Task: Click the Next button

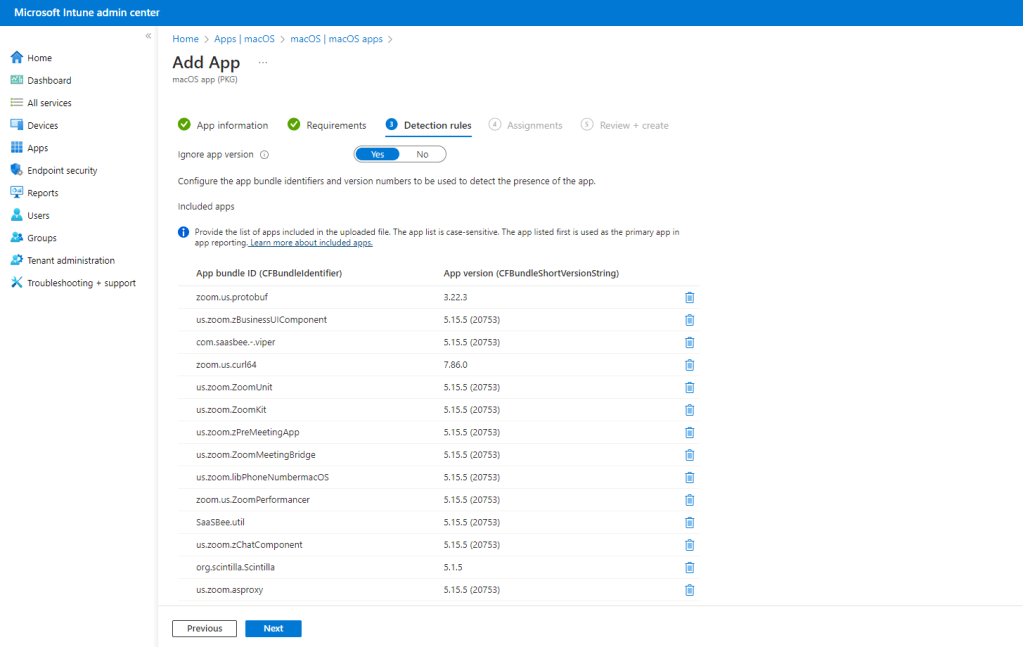Action: coord(273,628)
